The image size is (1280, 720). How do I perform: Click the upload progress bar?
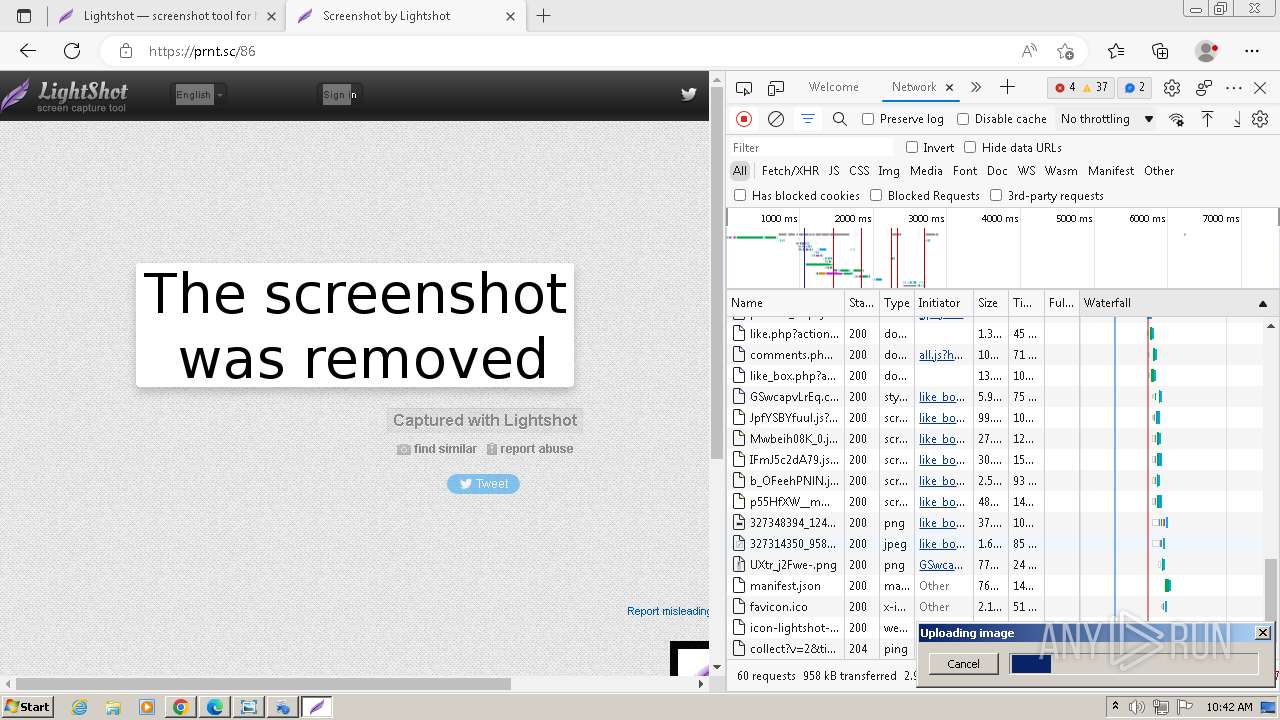pyautogui.click(x=1134, y=664)
